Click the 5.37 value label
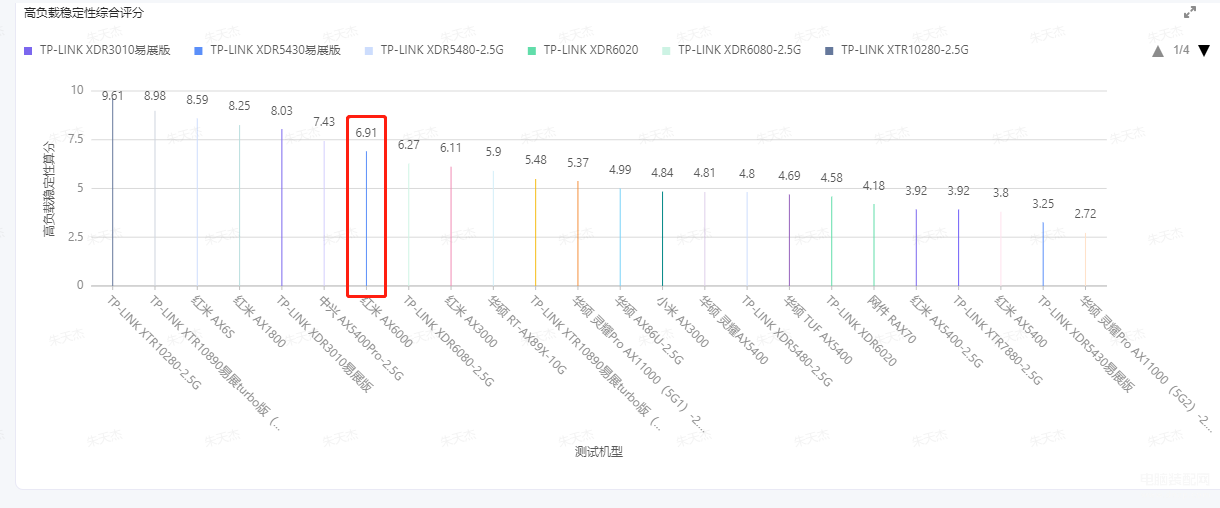The width and height of the screenshot is (1220, 508). [x=578, y=163]
